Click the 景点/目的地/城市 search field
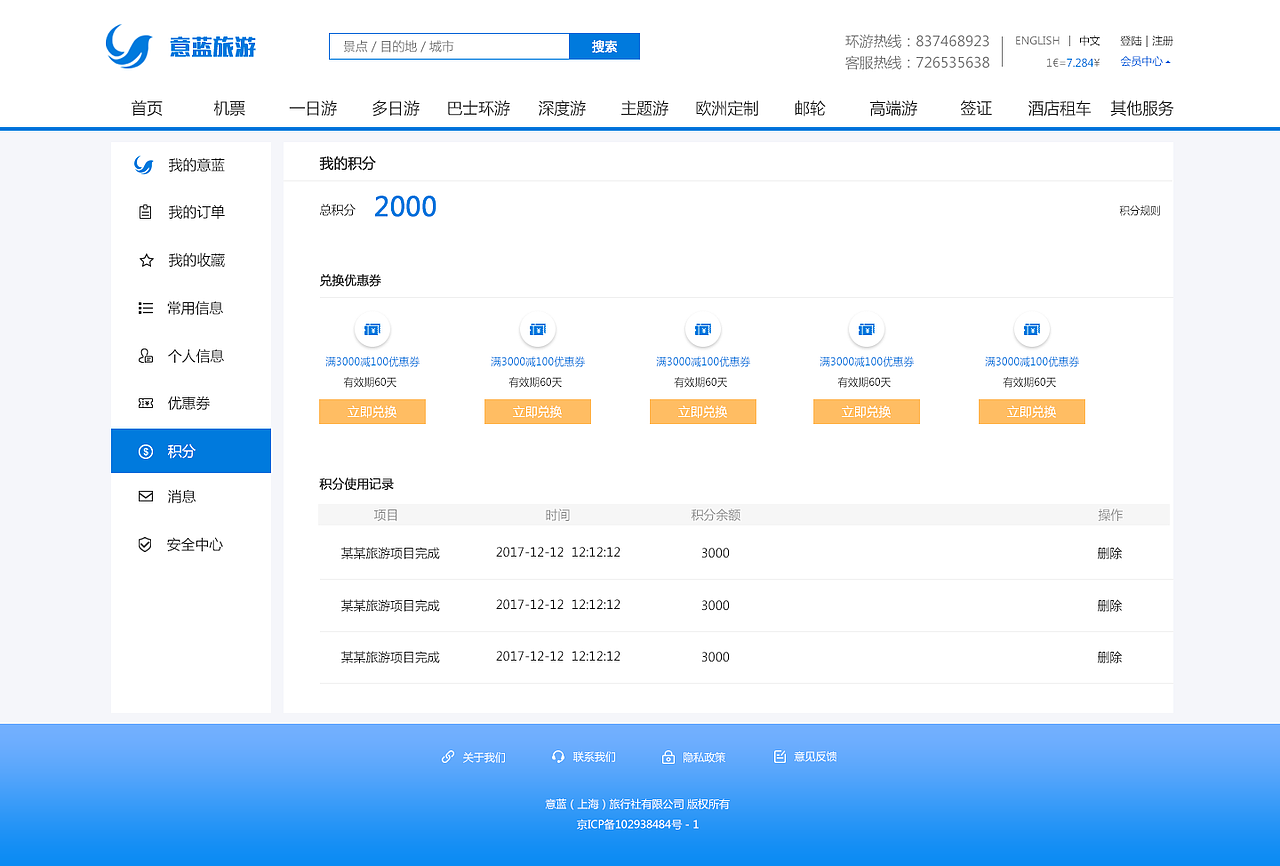This screenshot has width=1280, height=866. coord(449,47)
